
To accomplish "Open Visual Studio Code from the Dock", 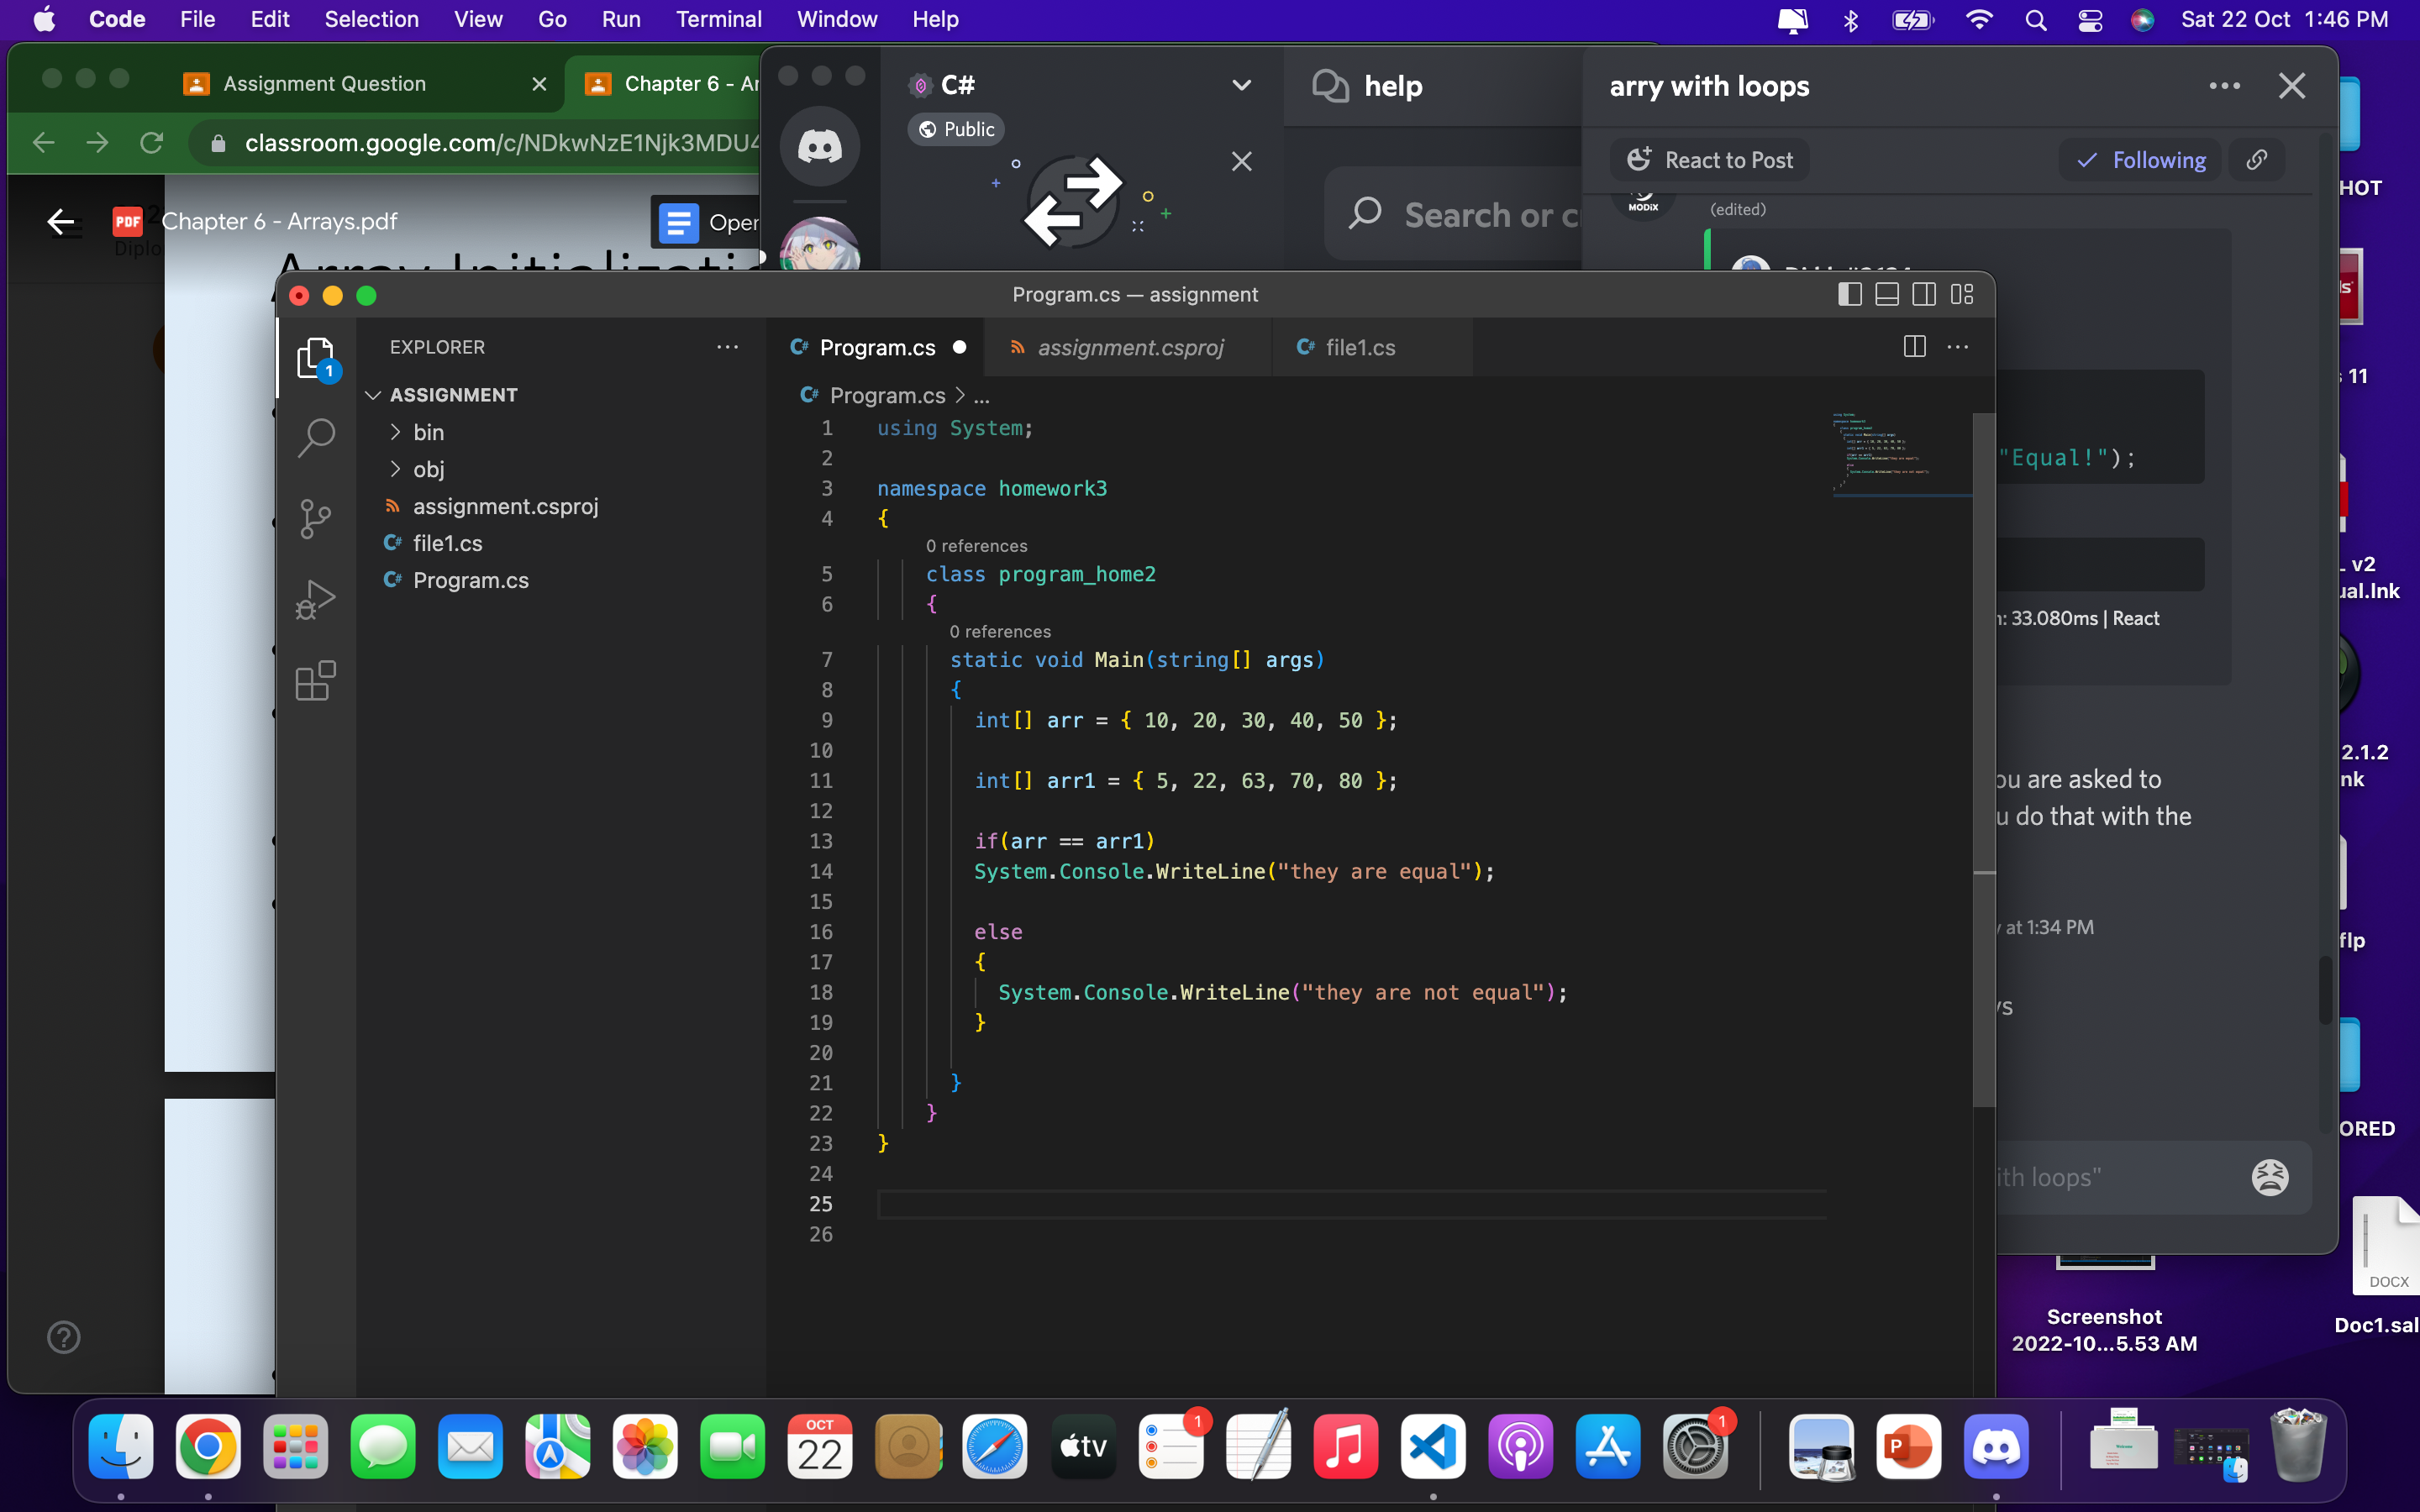I will coord(1433,1446).
